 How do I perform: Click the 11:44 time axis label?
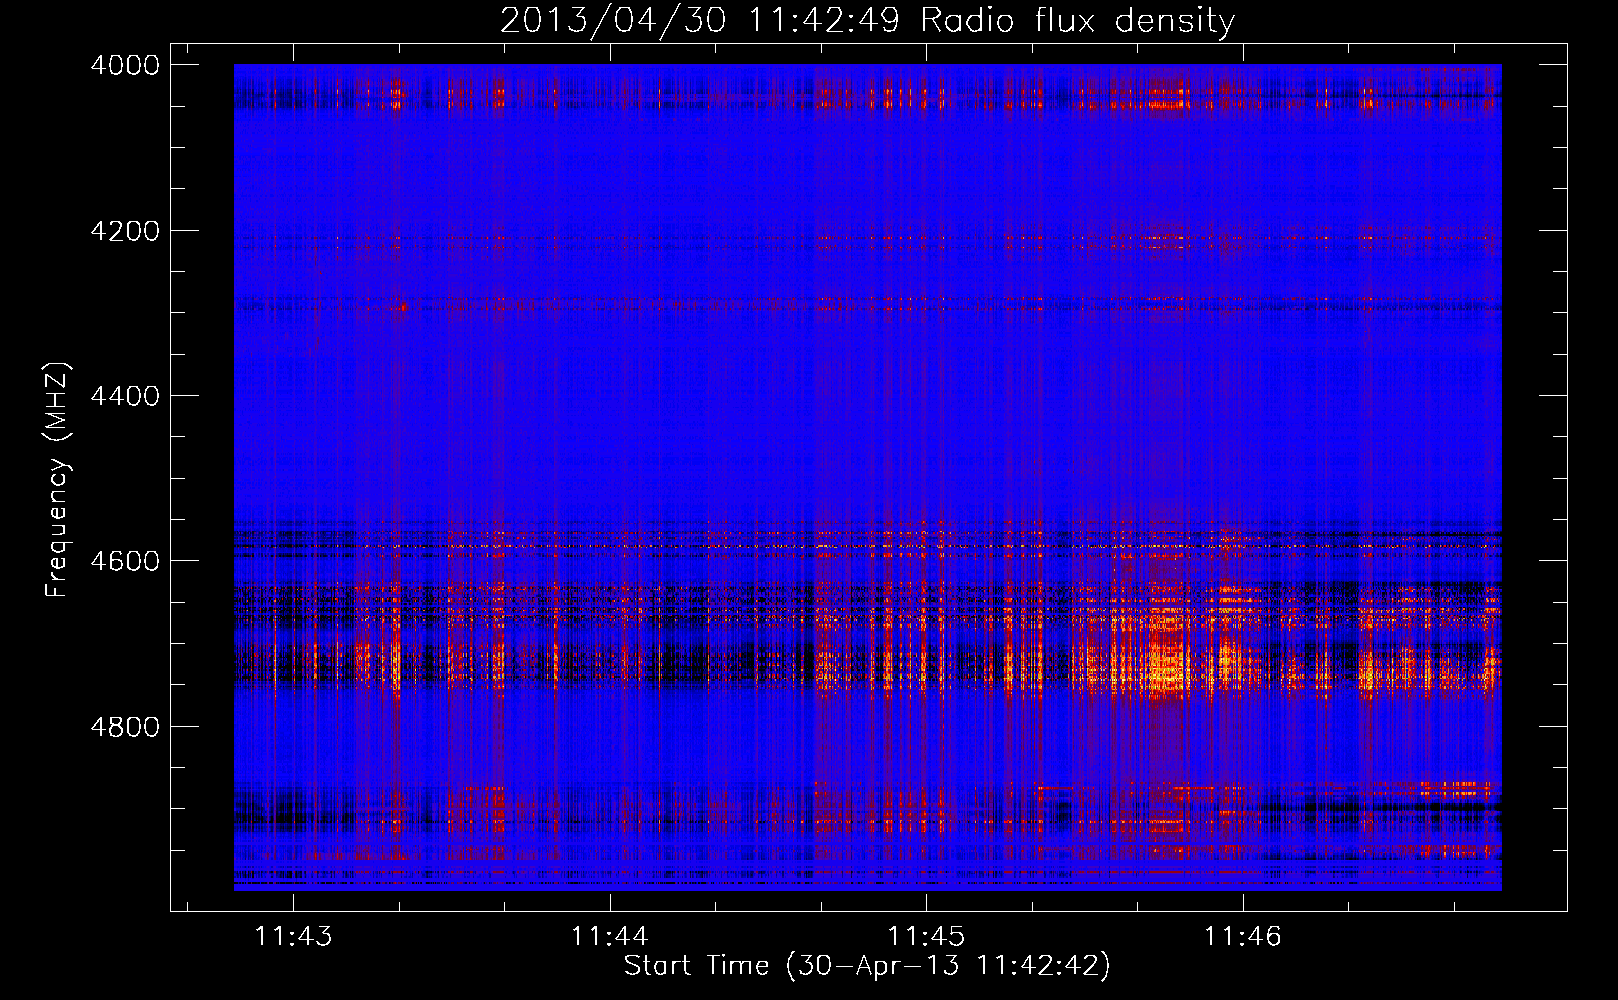point(609,937)
